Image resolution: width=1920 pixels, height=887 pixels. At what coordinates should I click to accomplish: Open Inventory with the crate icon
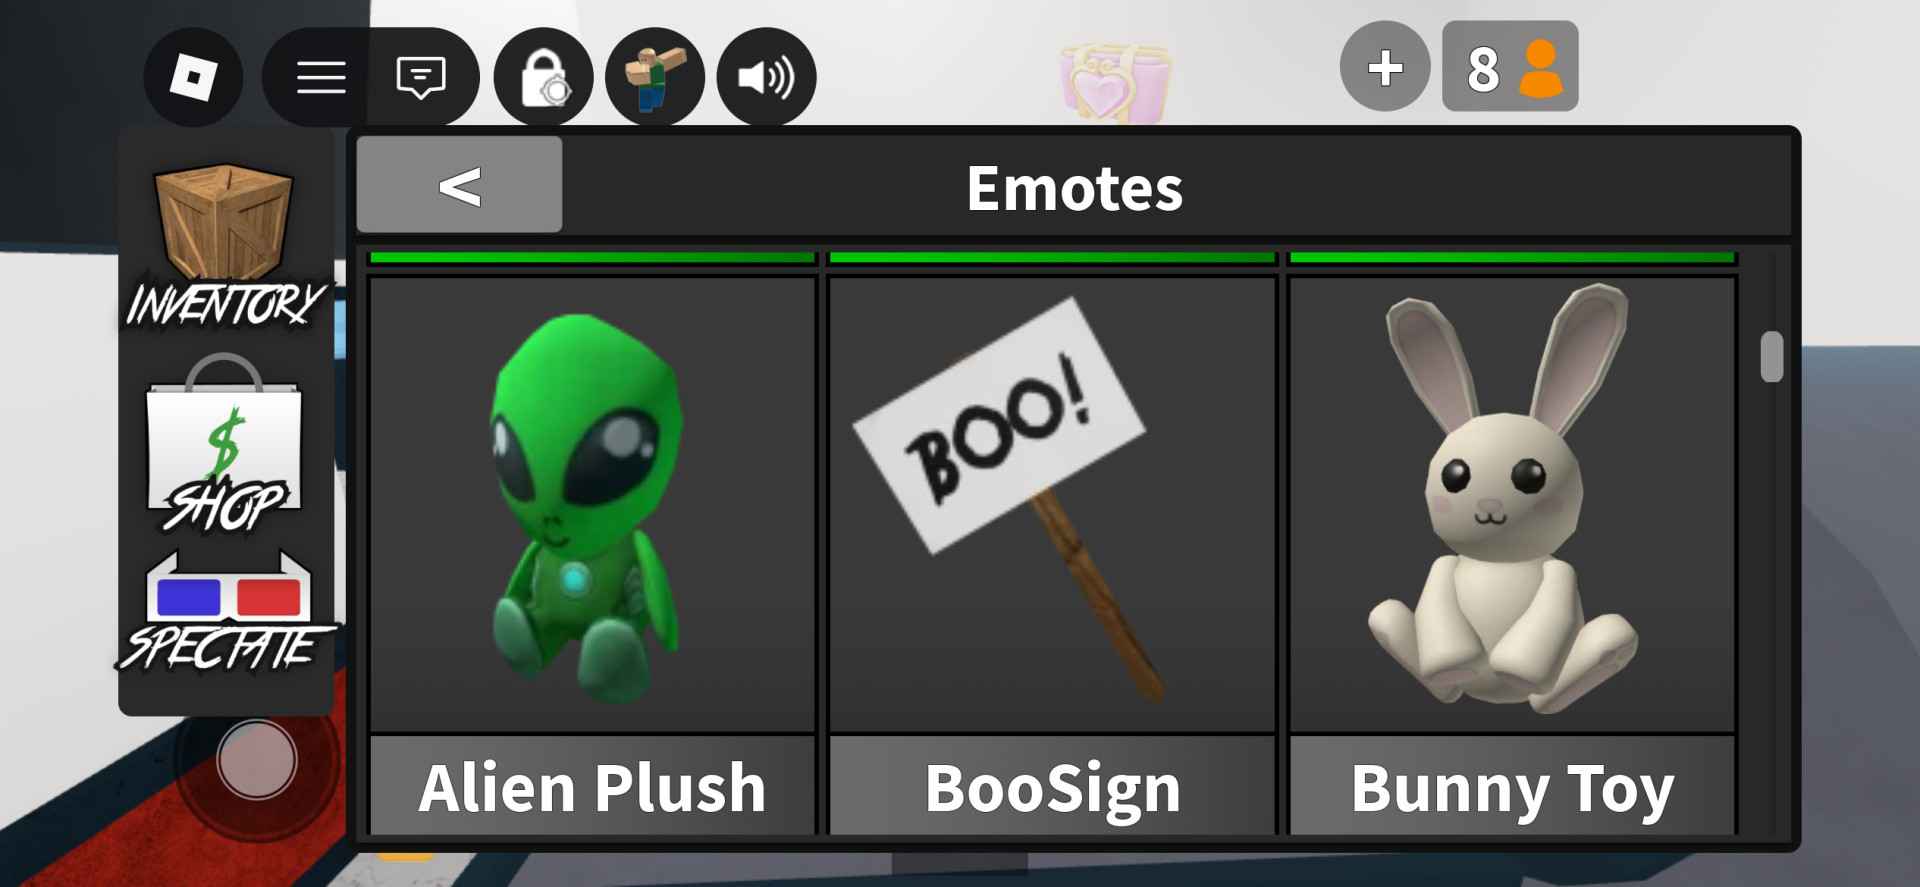point(226,246)
